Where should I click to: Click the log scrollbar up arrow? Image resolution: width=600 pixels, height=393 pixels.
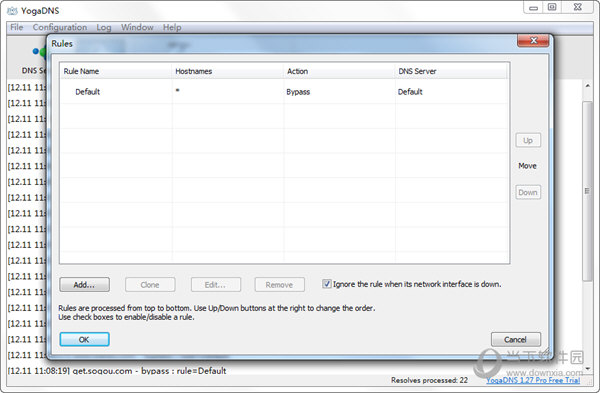click(587, 86)
